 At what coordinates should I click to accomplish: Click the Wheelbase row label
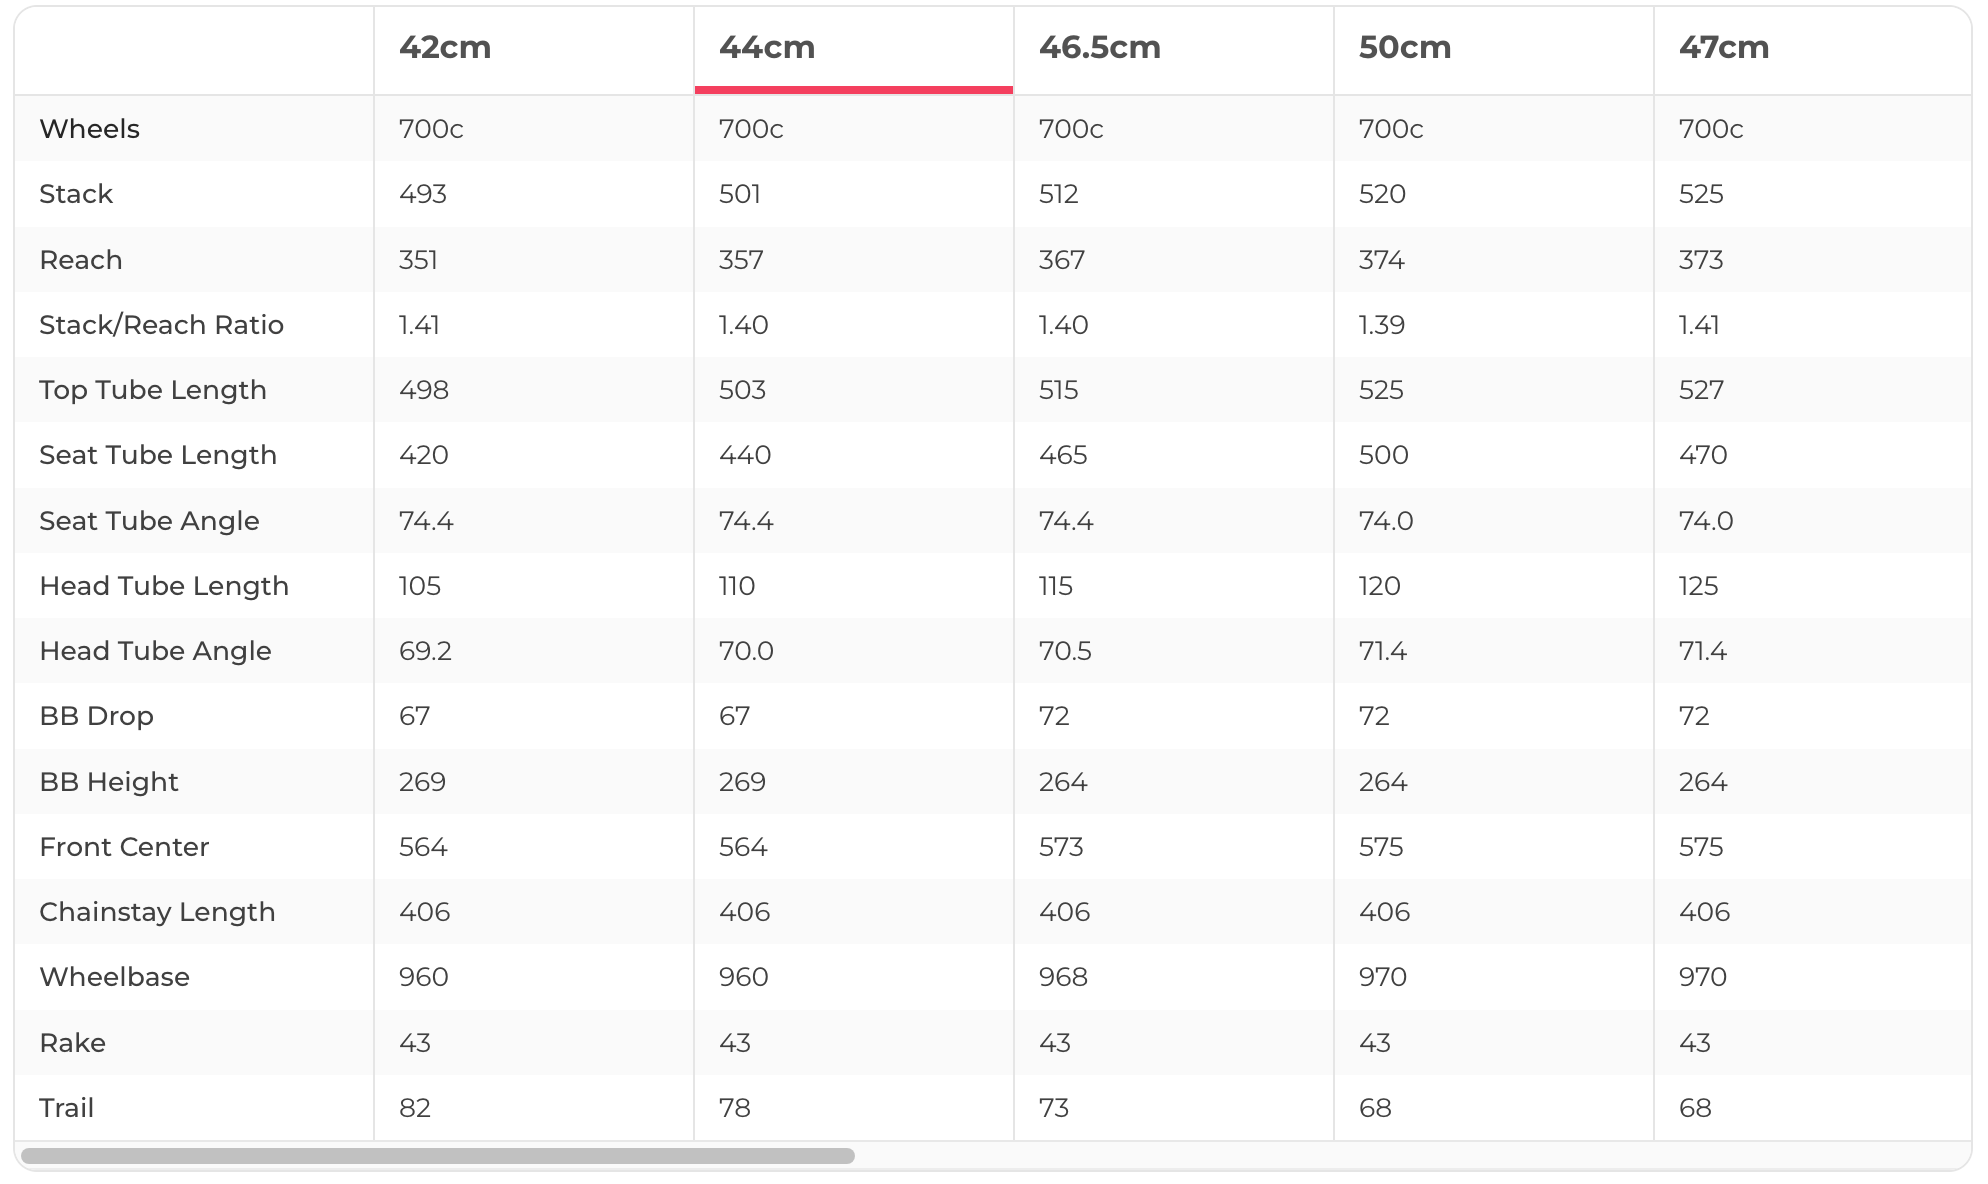click(114, 977)
